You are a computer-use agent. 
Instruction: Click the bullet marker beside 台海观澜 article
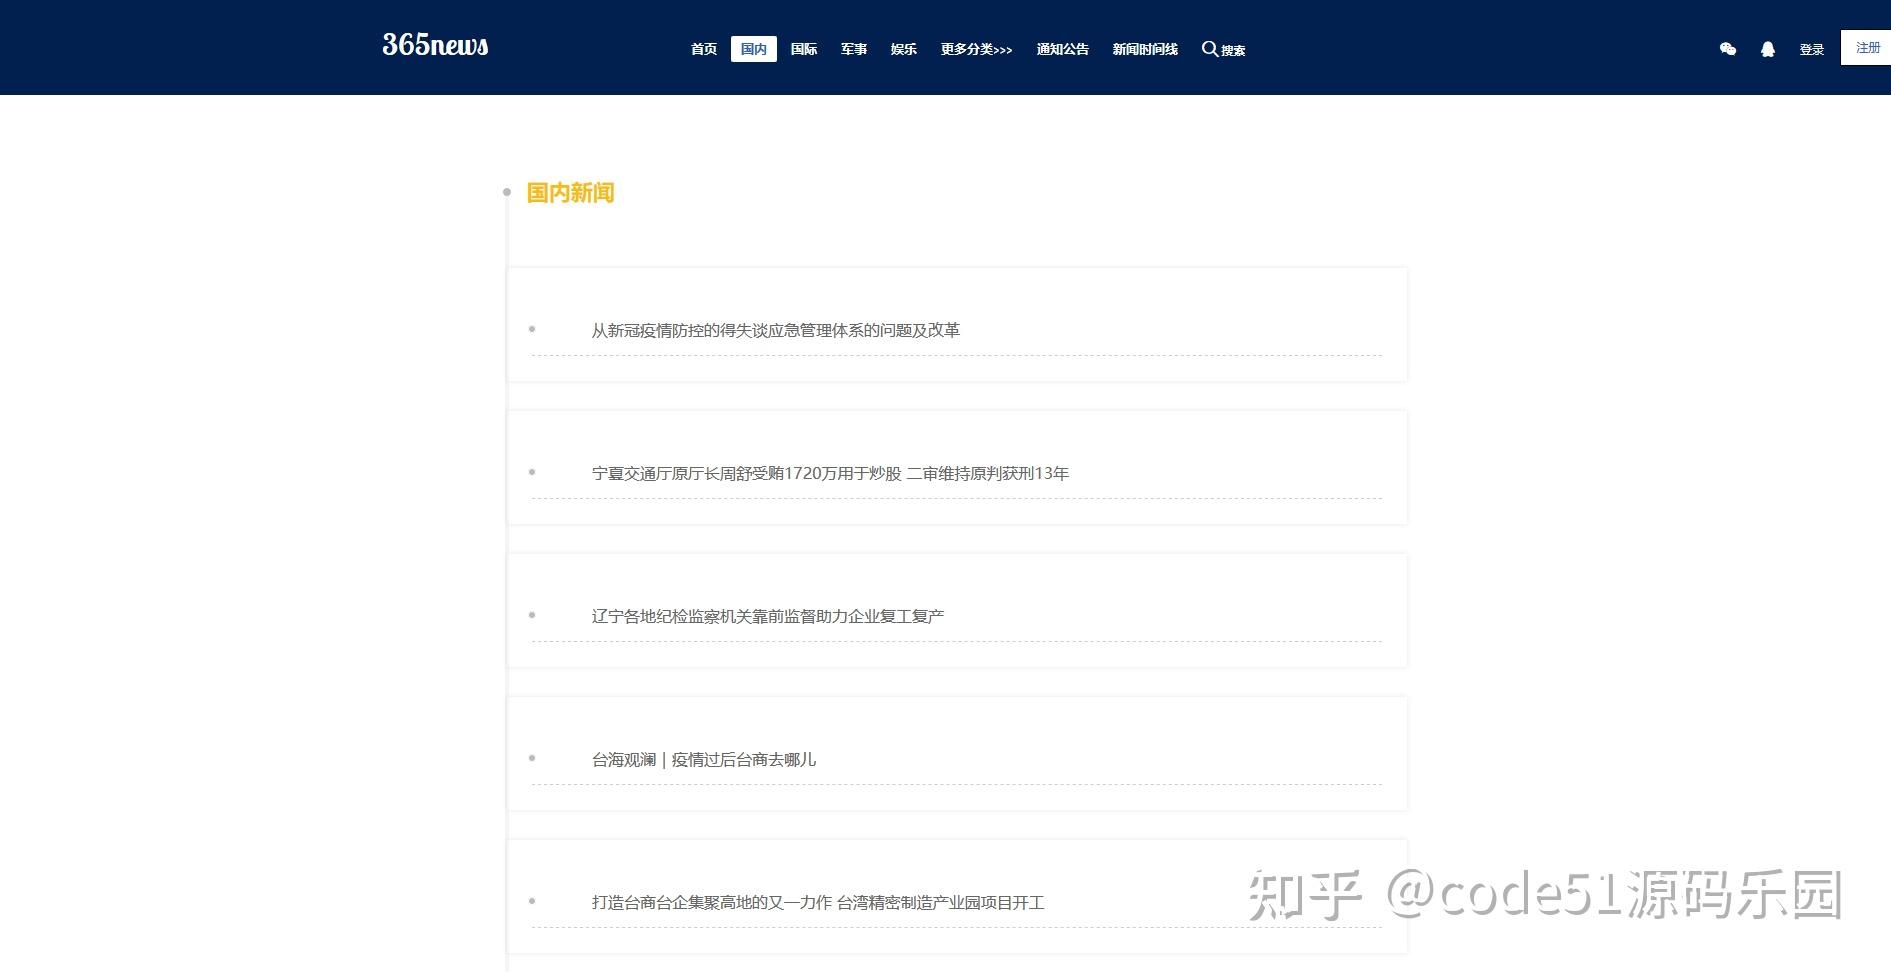(531, 758)
